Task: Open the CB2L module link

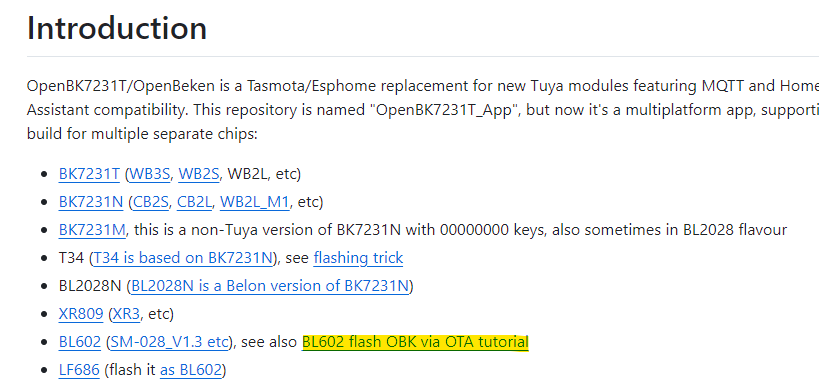Action: tap(194, 202)
